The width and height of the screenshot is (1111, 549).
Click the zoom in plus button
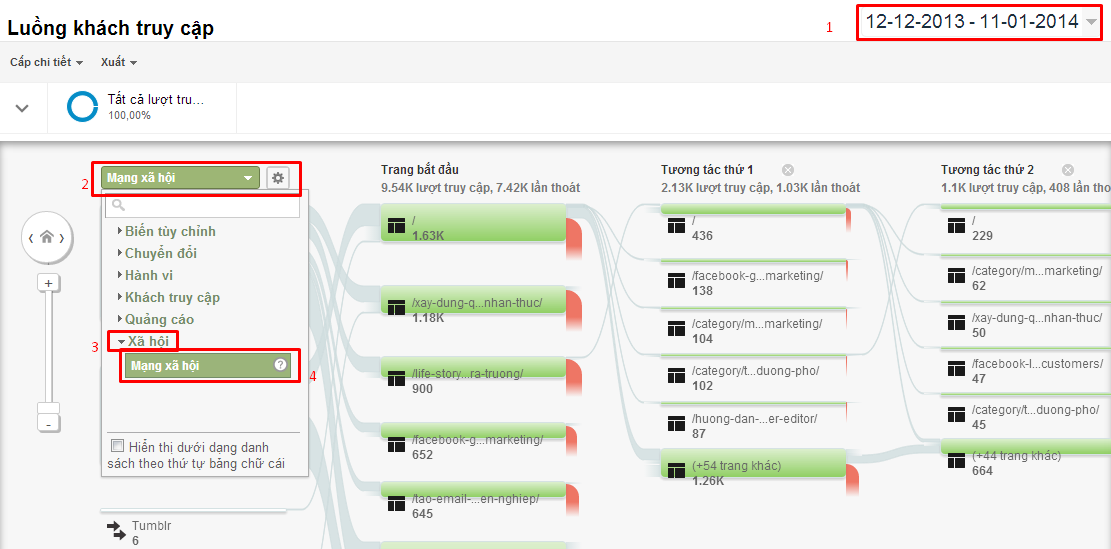[x=47, y=284]
